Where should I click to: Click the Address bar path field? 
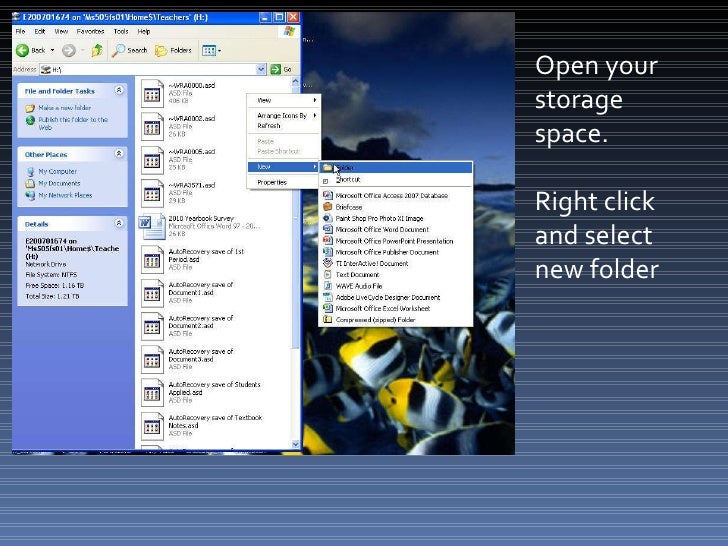(150, 69)
